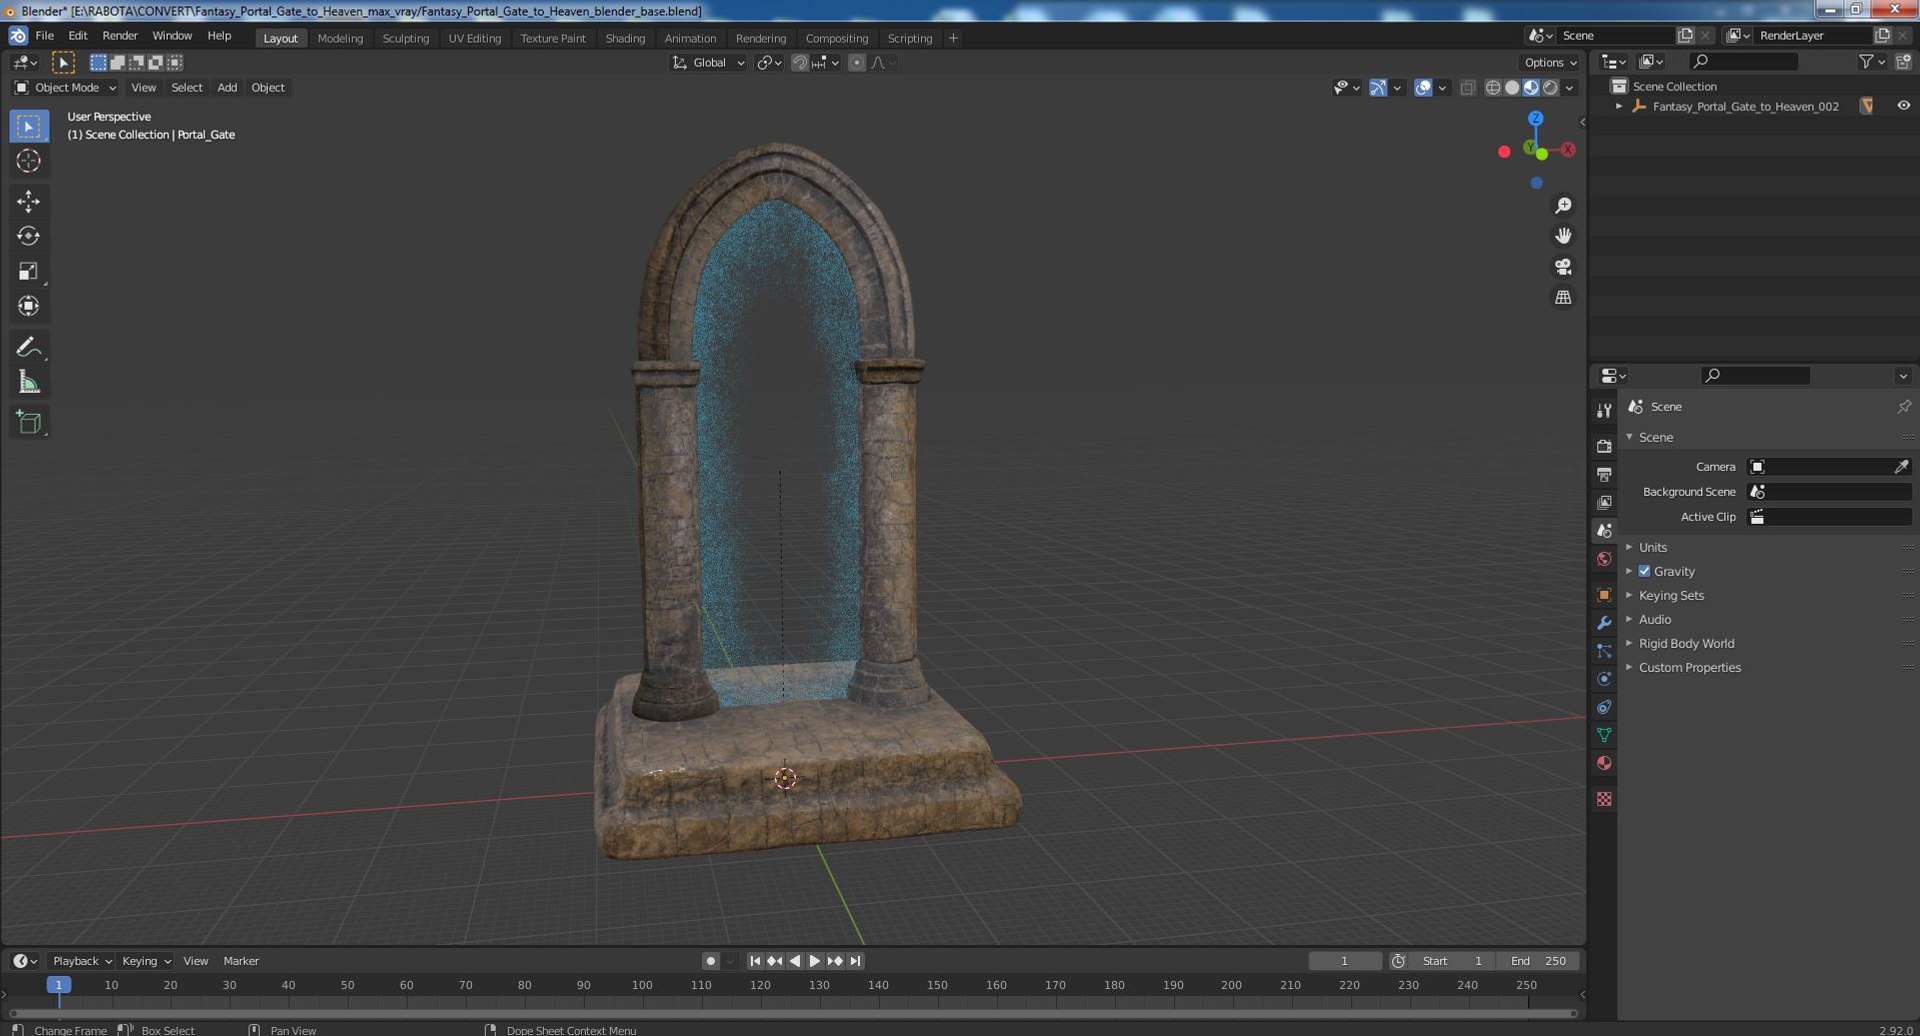Click the timeline playhead at frame 1
This screenshot has width=1920, height=1036.
[59, 985]
